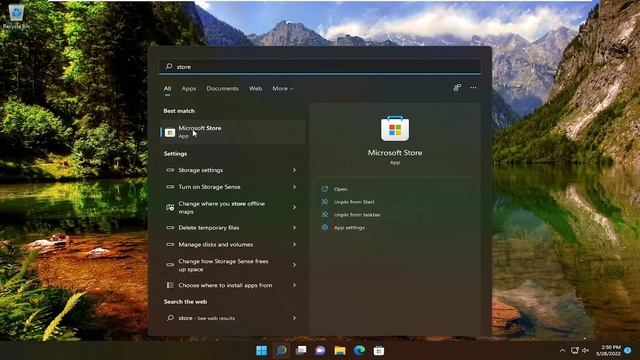
Task: Open 'Change how Storage Sense frees up space'
Action: coord(233,265)
